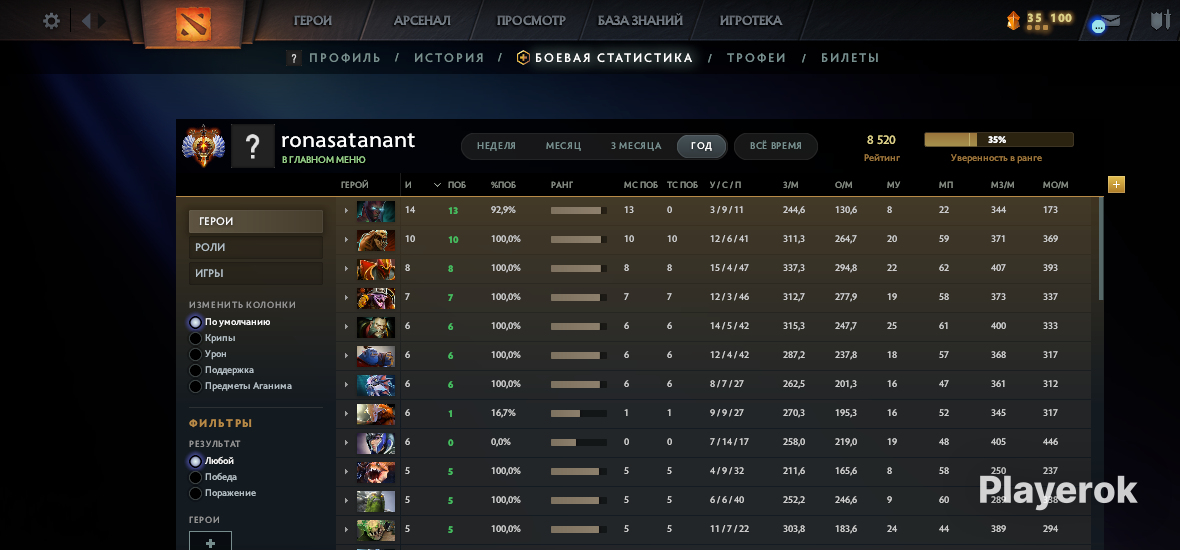Click the shards currency icon
This screenshot has height=550, width=1180.
[x=1014, y=21]
